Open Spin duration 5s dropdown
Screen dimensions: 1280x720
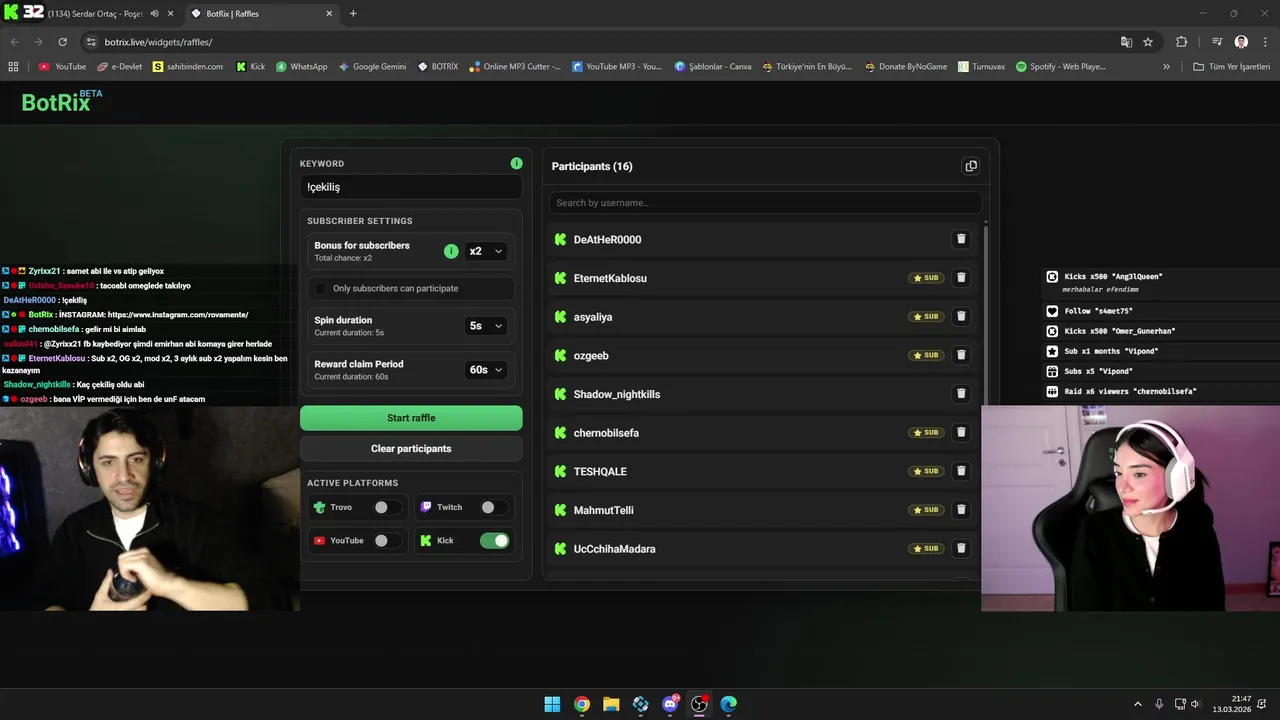click(x=486, y=325)
